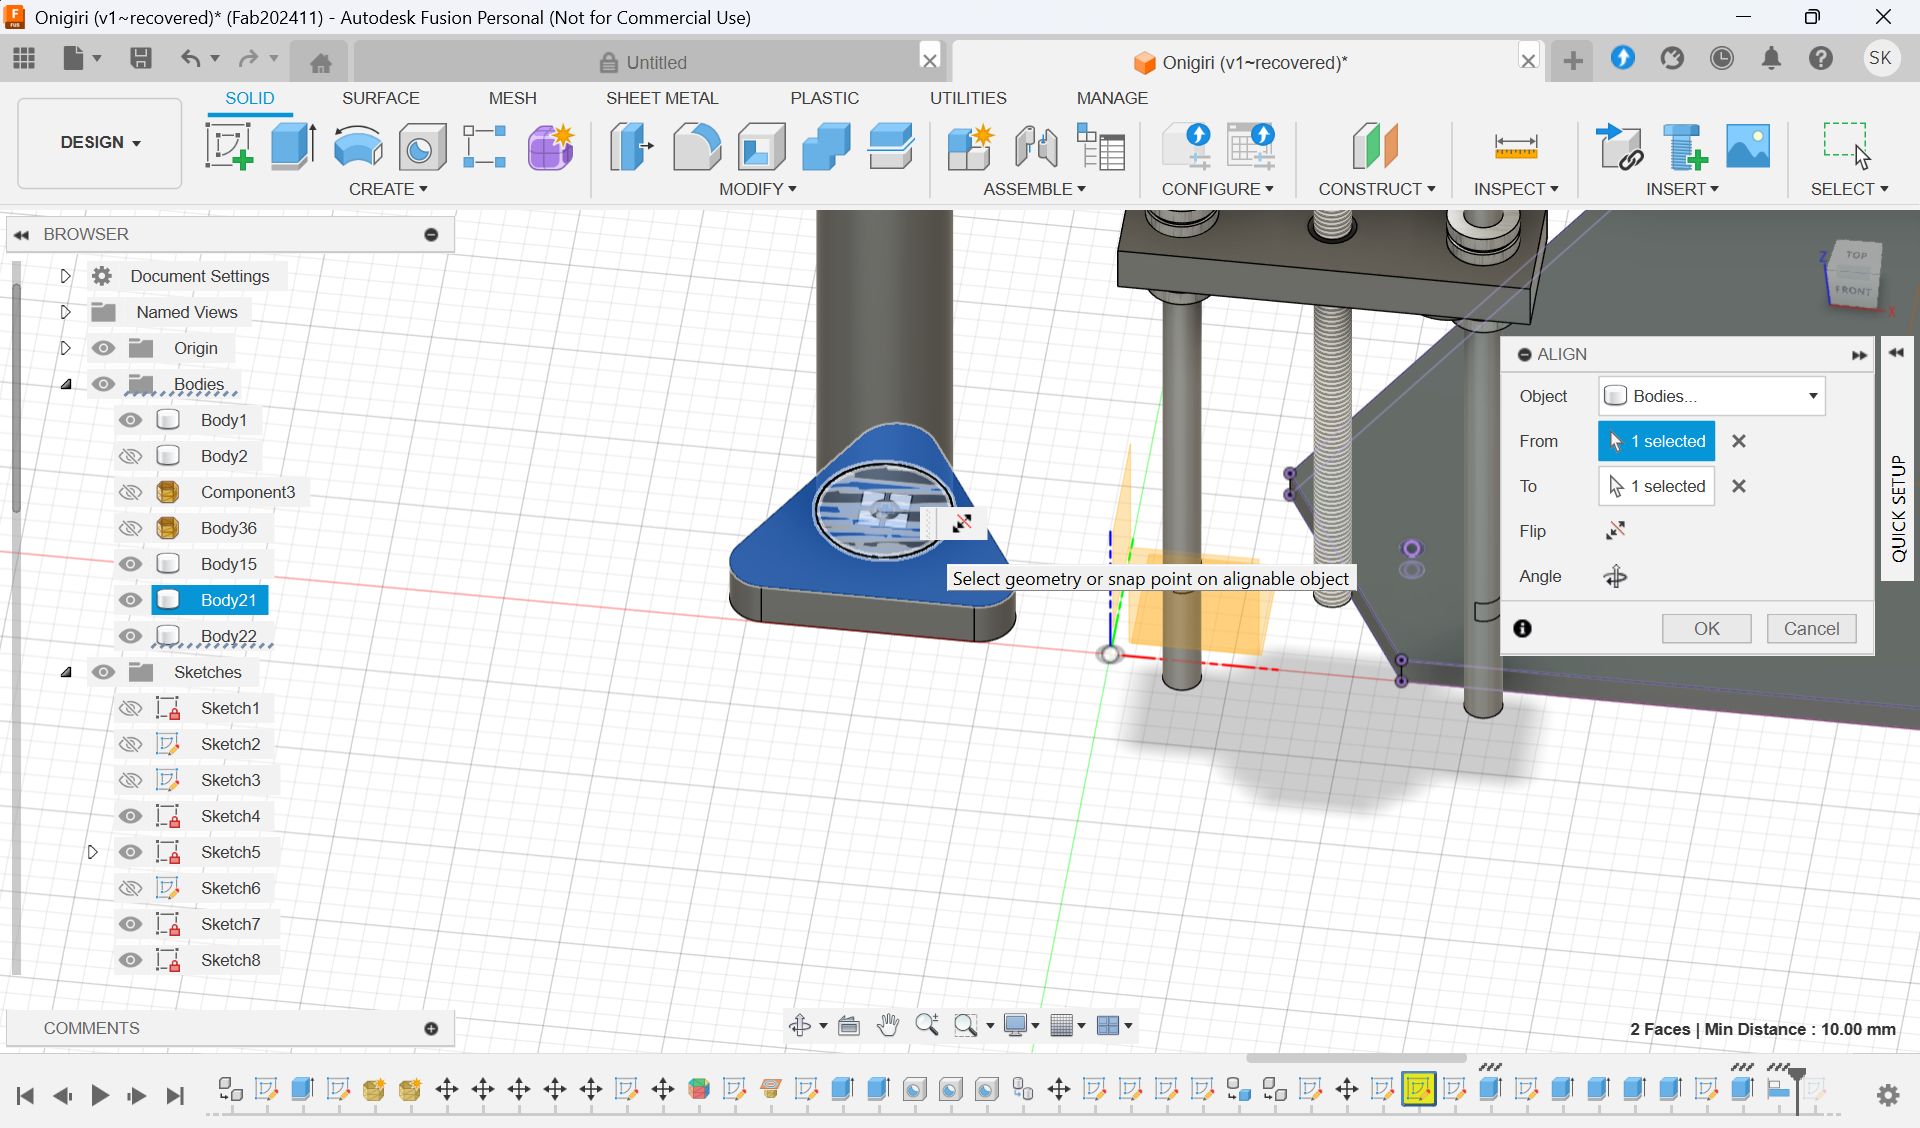Image resolution: width=1920 pixels, height=1128 pixels.
Task: Open the DESIGN workspace dropdown
Action: pos(100,143)
